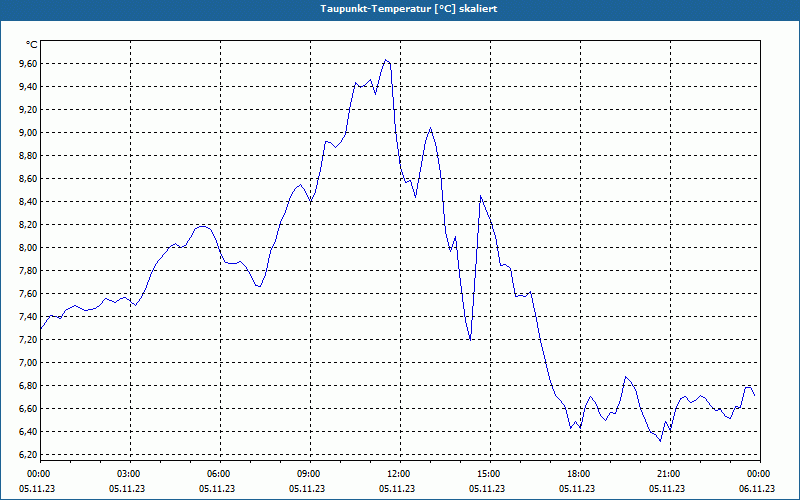
Task: Click the 15:00 time axis label
Action: pyautogui.click(x=490, y=474)
